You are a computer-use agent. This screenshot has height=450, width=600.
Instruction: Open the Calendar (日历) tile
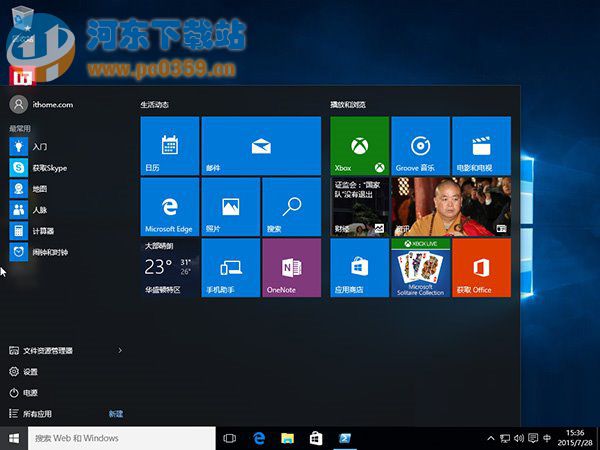[170, 146]
